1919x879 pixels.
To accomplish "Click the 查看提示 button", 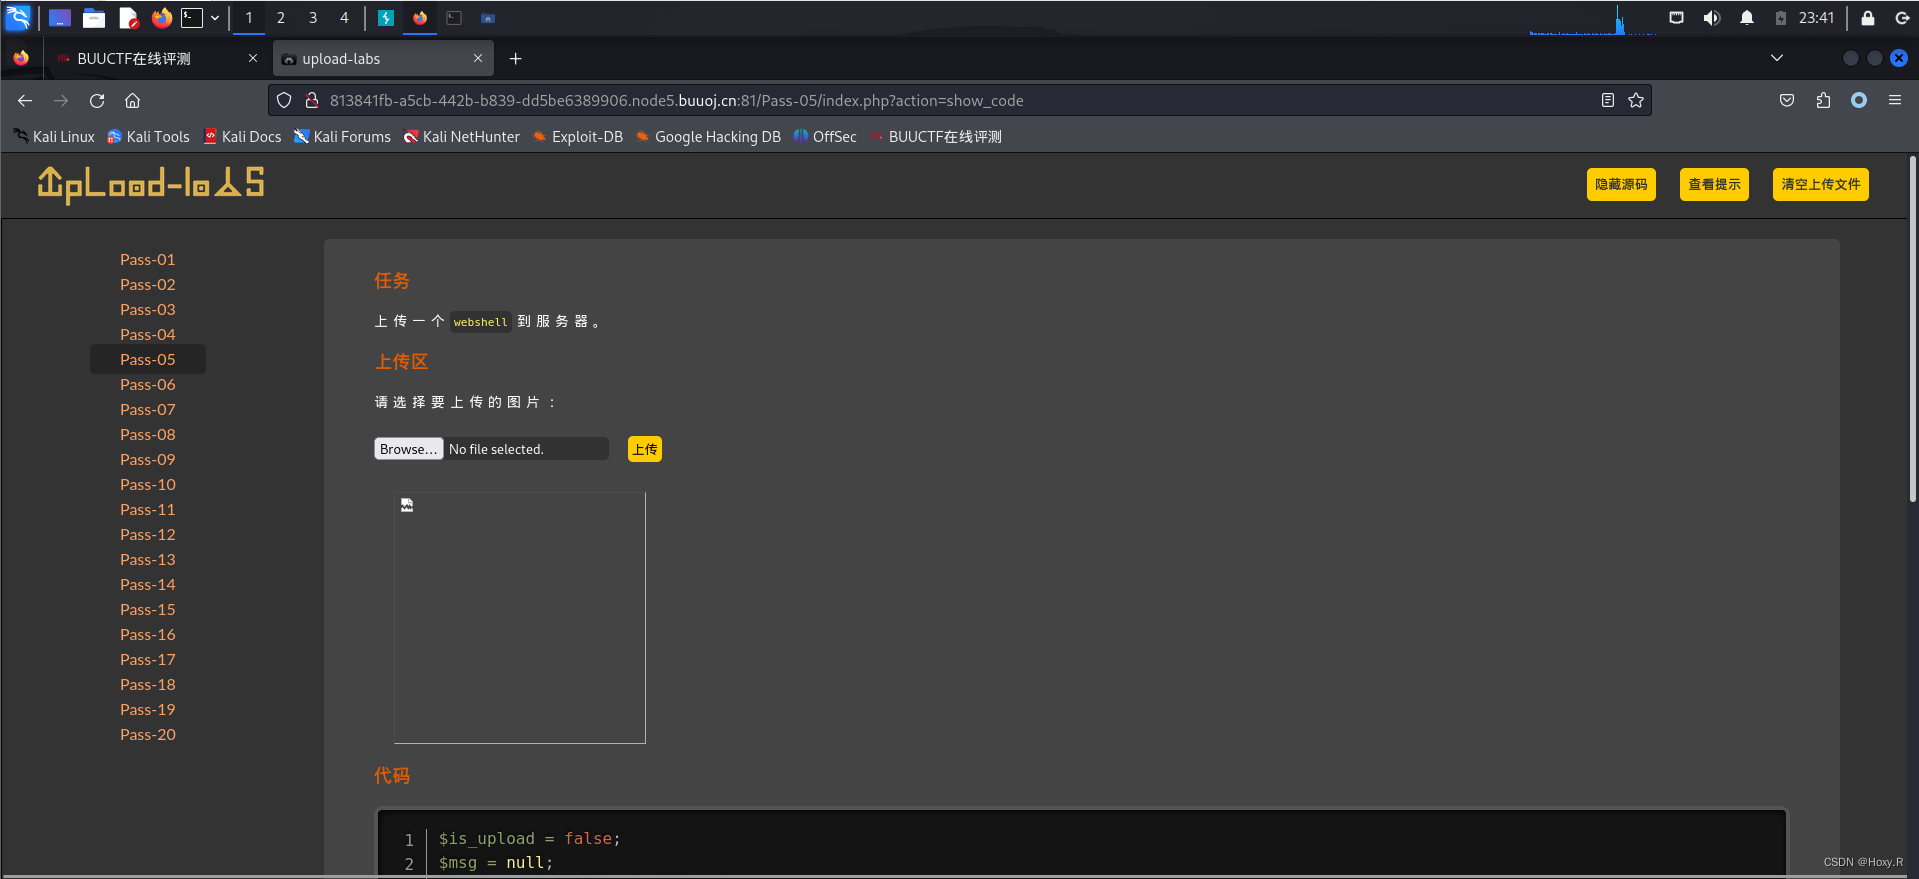I will (1714, 184).
